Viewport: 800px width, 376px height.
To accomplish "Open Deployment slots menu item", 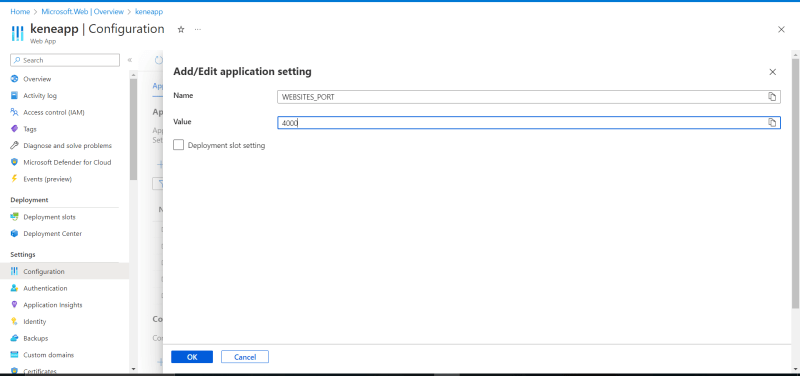I will (x=49, y=217).
